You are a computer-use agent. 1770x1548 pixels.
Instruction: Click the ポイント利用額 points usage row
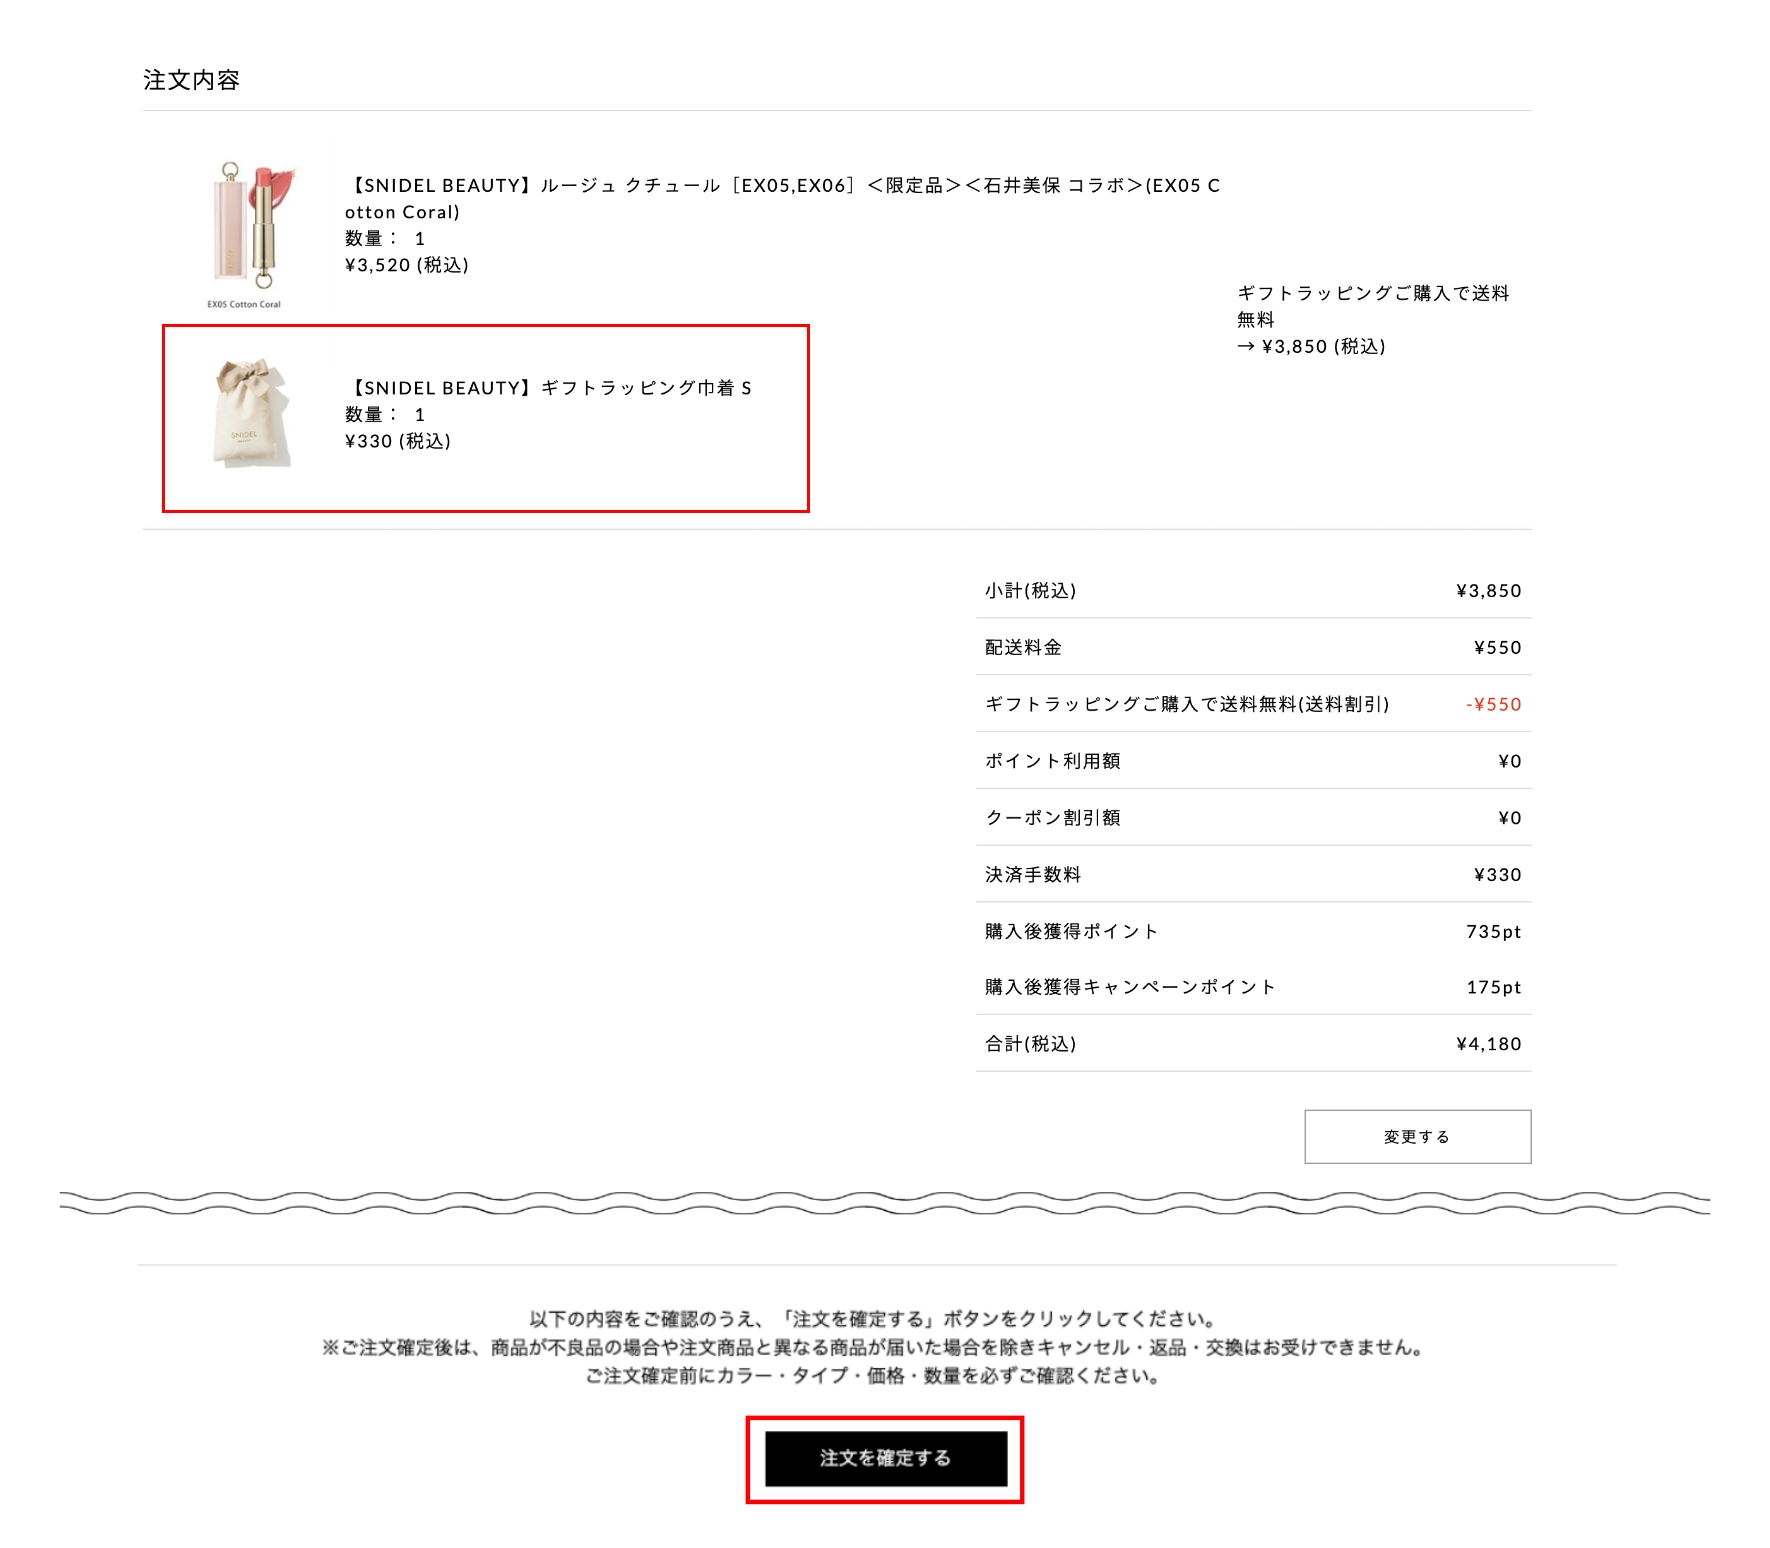pos(1253,761)
